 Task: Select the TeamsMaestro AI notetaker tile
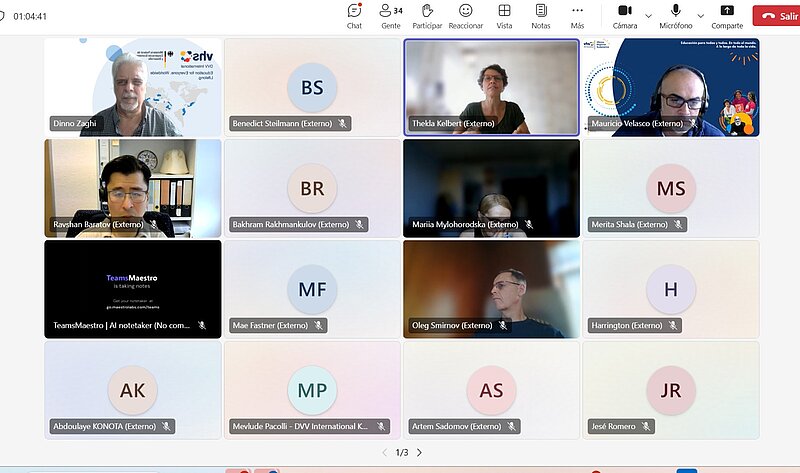click(x=133, y=289)
